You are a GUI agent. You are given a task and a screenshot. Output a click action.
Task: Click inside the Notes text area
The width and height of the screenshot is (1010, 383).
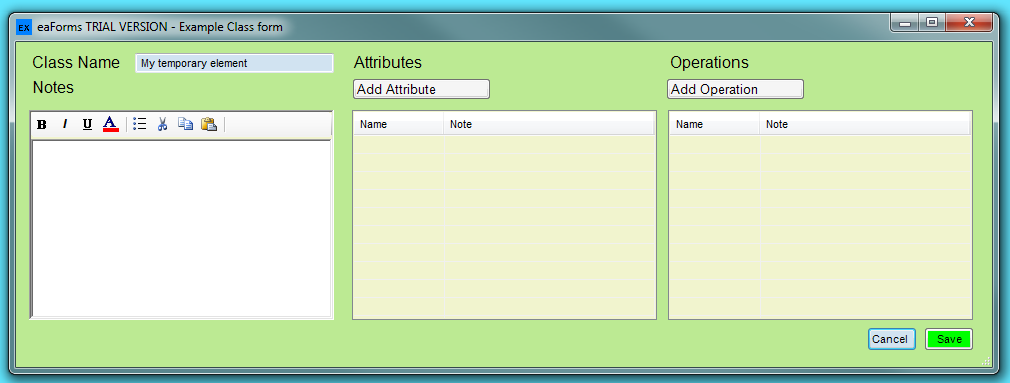click(182, 229)
